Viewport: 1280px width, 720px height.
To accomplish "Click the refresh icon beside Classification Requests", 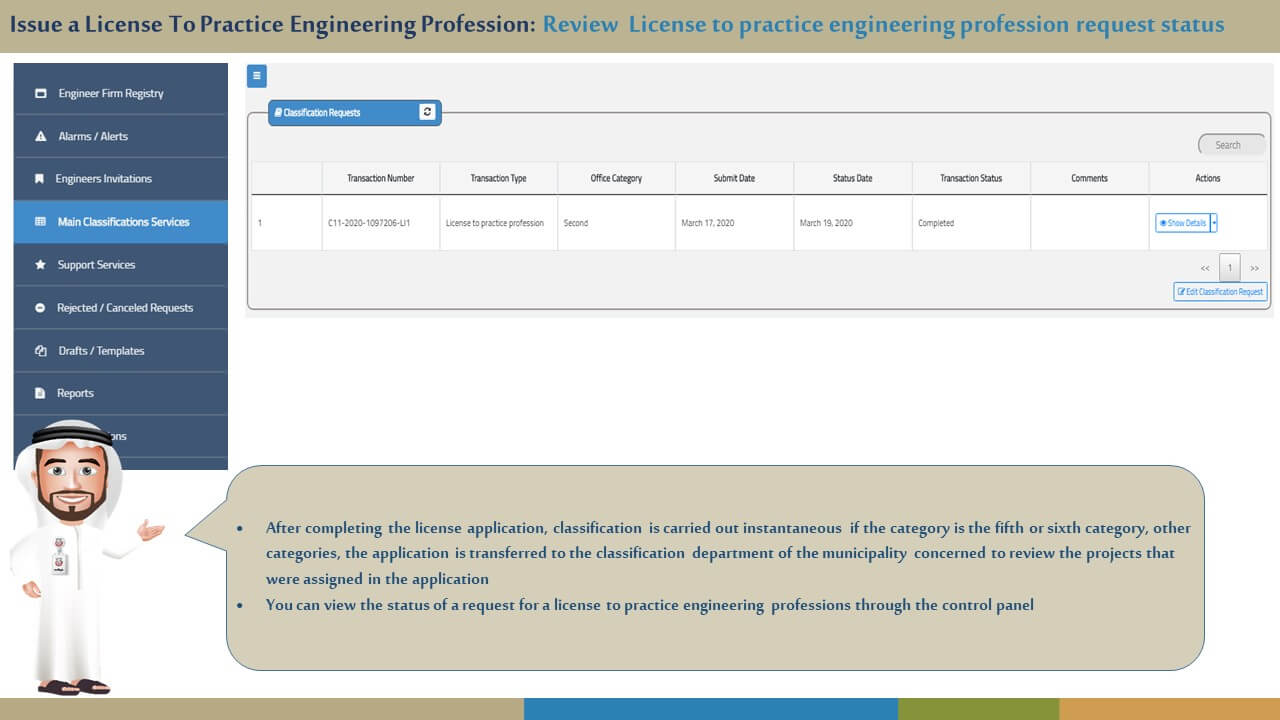I will point(428,112).
